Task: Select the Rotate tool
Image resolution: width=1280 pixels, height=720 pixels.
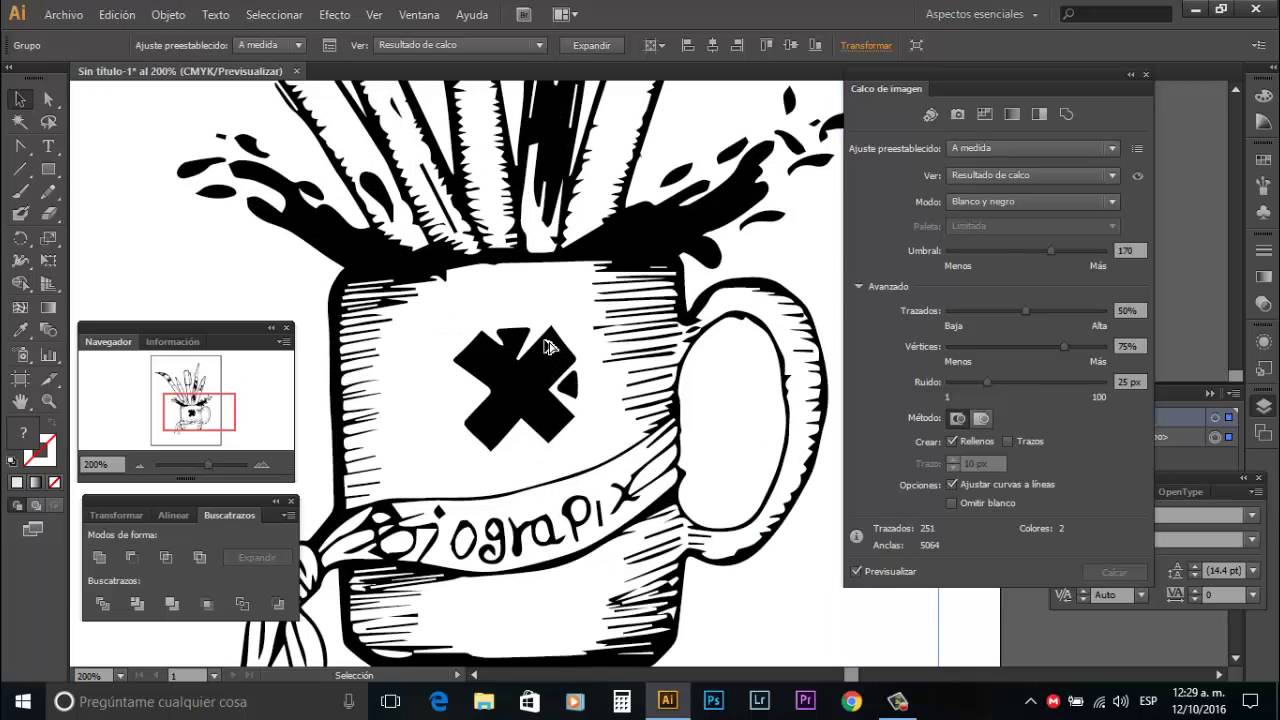Action: pos(20,238)
